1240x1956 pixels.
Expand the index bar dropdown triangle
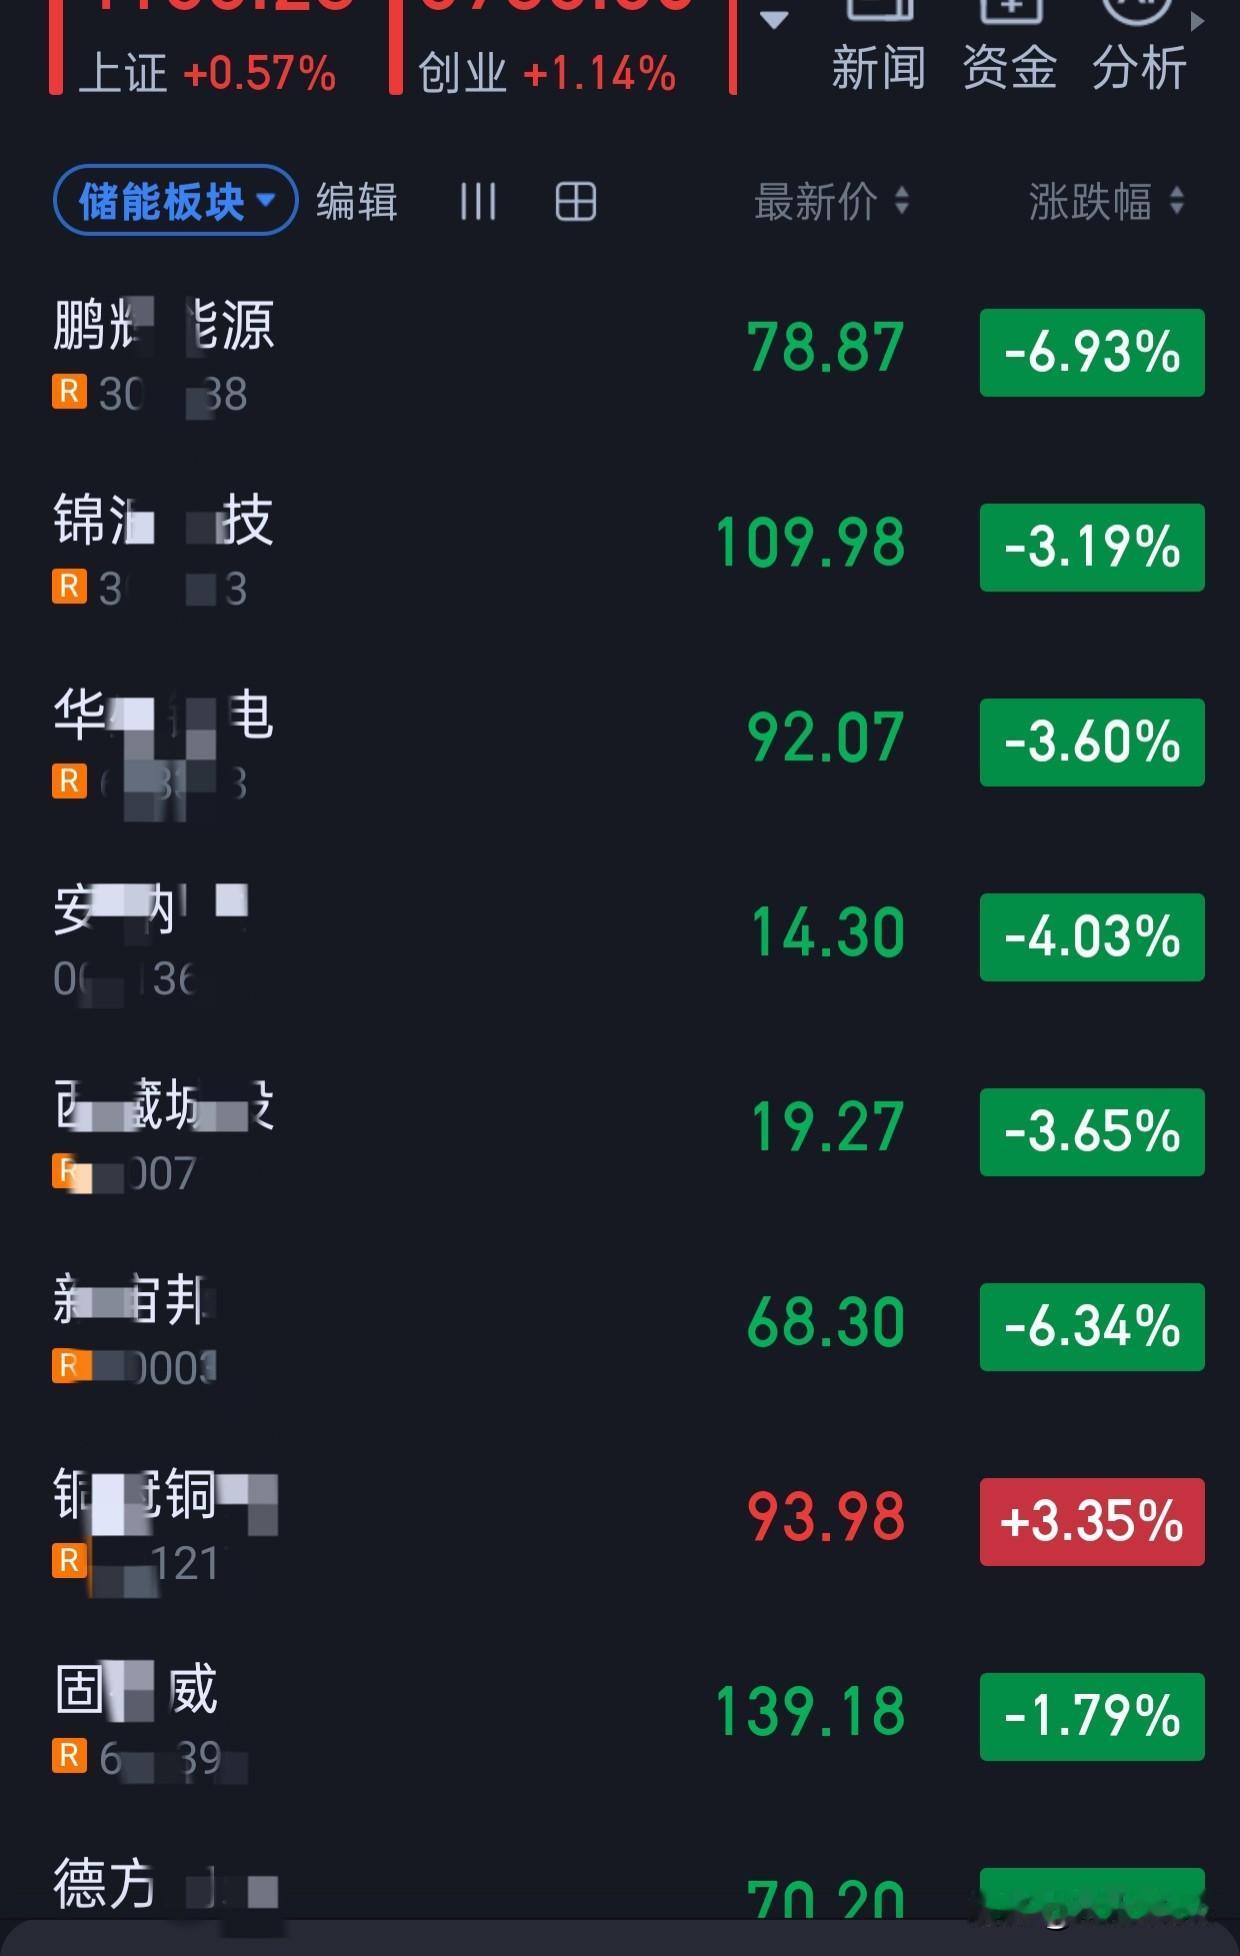tap(774, 19)
